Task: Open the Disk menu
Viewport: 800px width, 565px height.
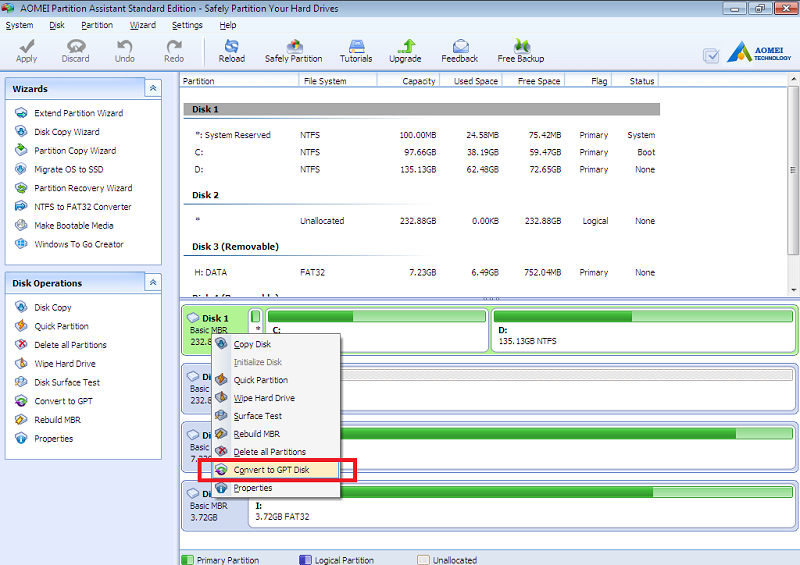Action: (57, 25)
